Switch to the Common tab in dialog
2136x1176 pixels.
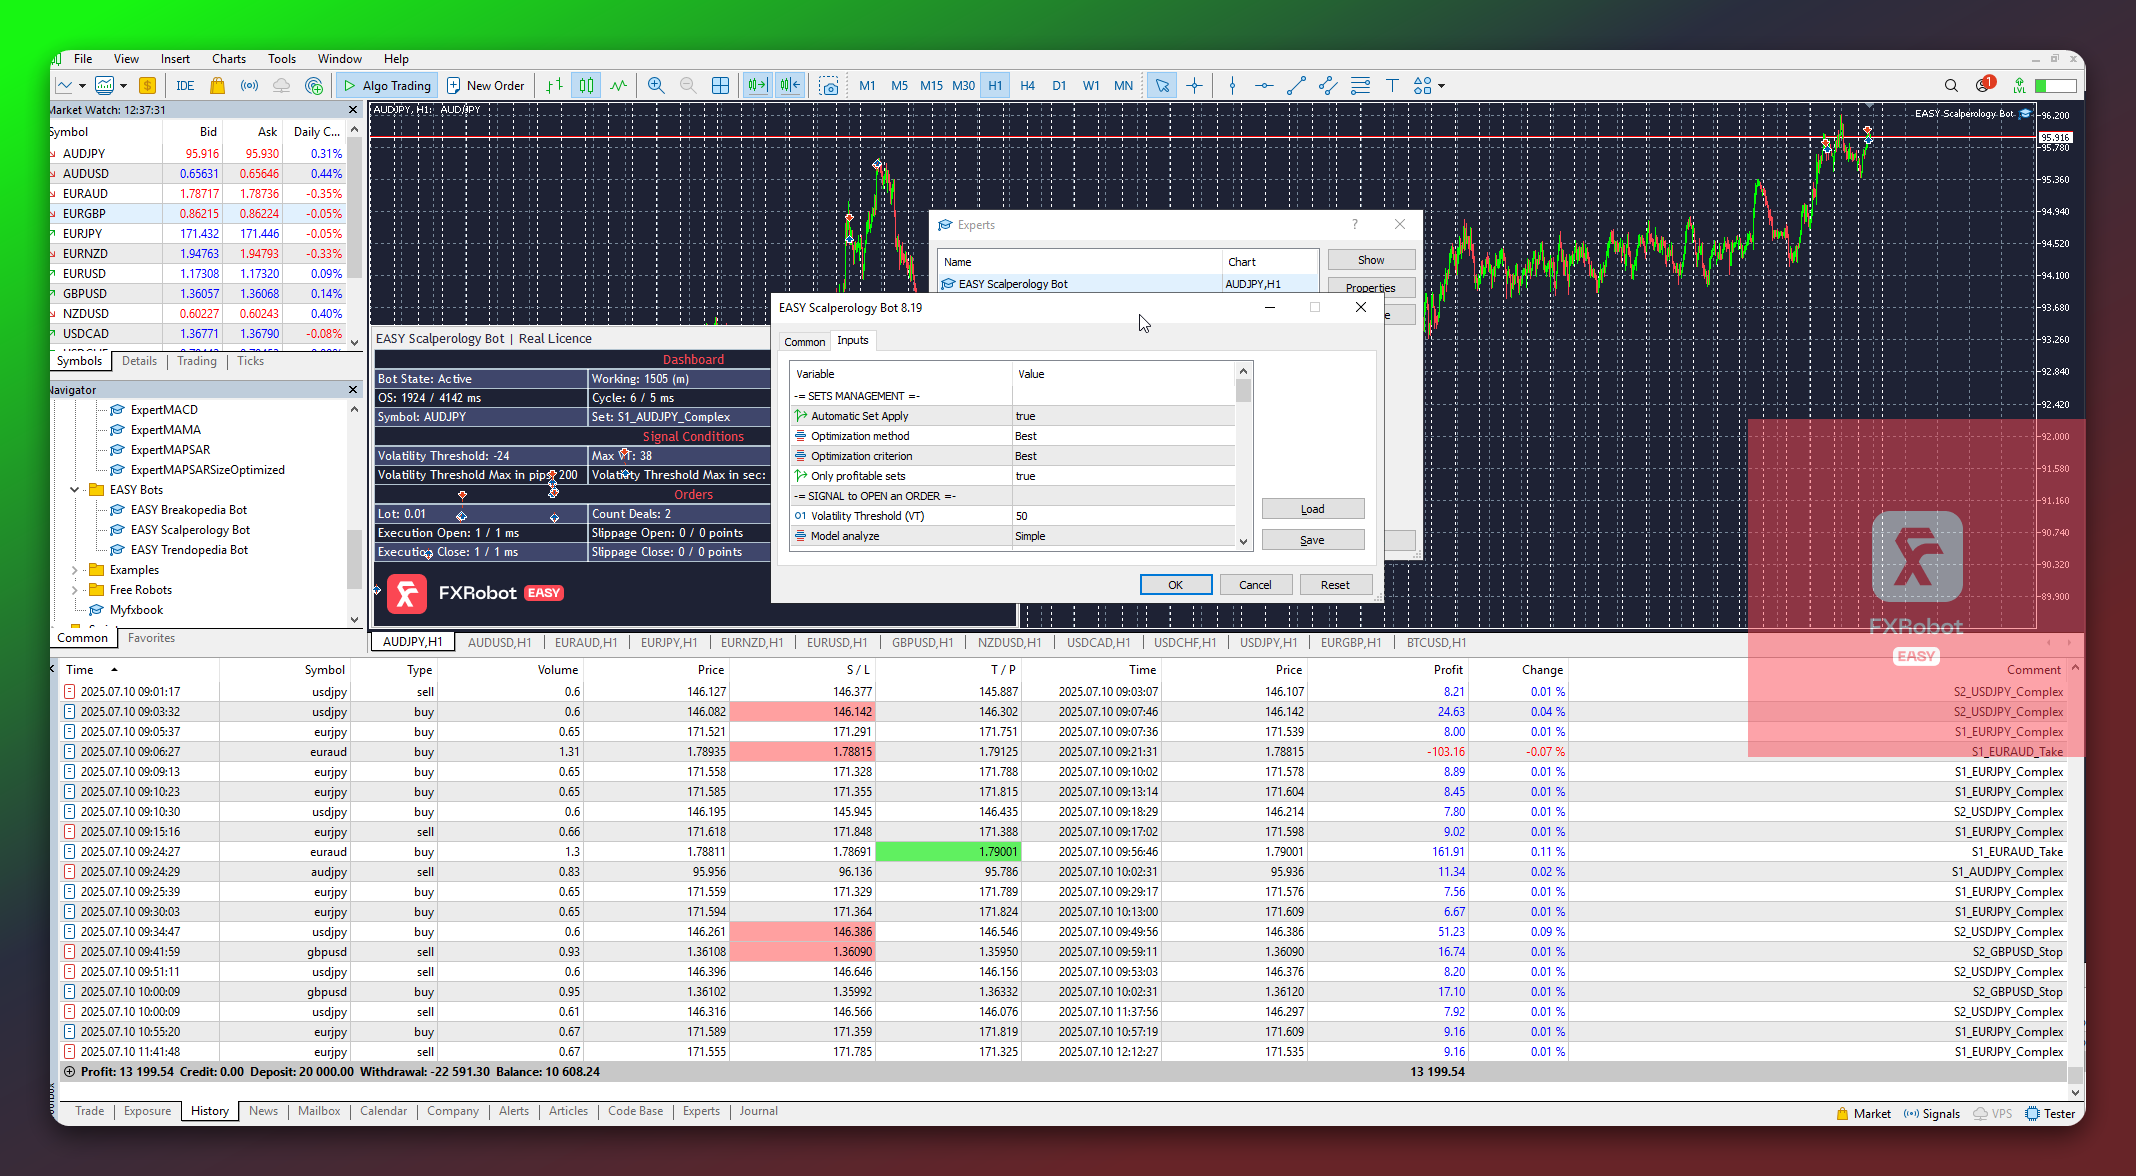coord(804,342)
